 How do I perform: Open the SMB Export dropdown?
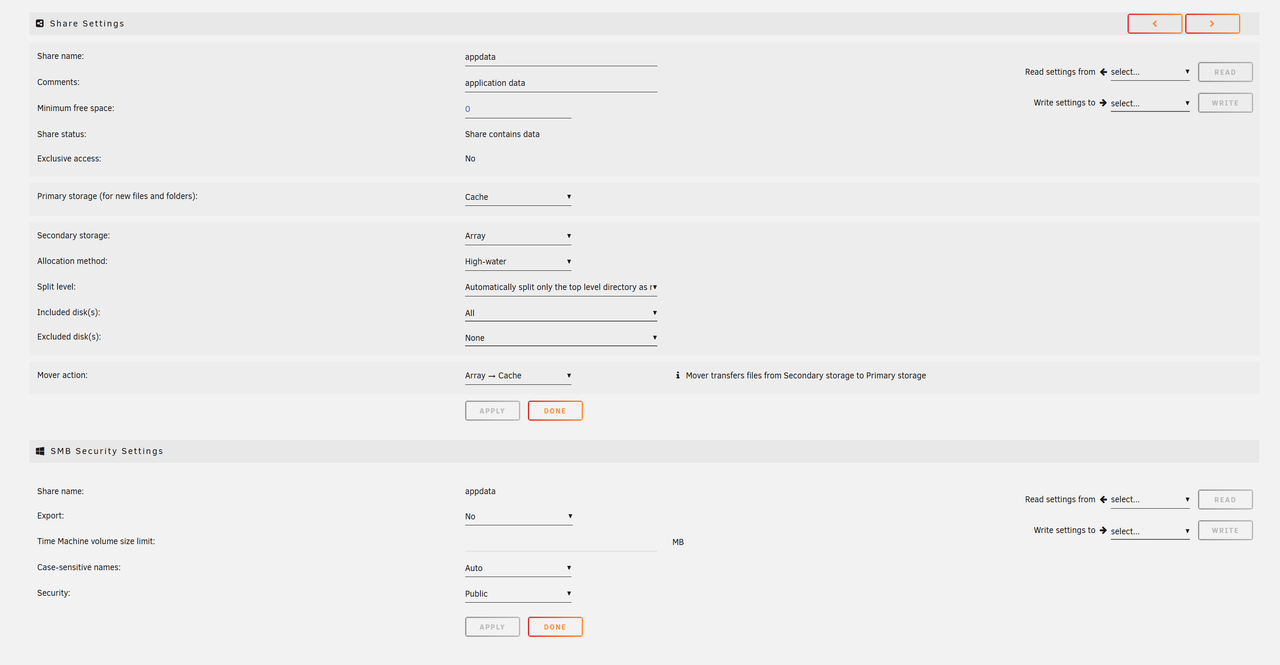pyautogui.click(x=518, y=517)
